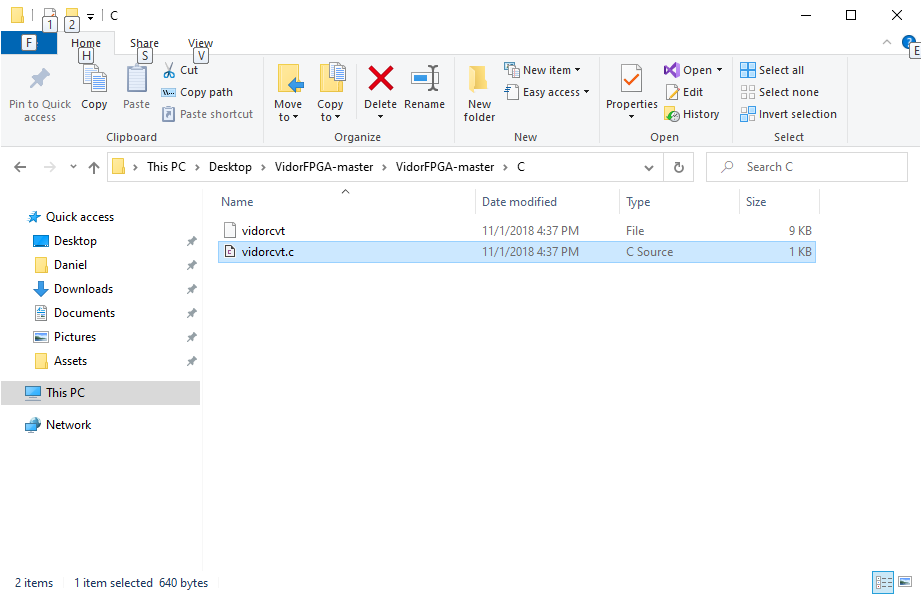This screenshot has height=595, width=921.
Task: Click Invert selection in Select group
Action: (788, 114)
